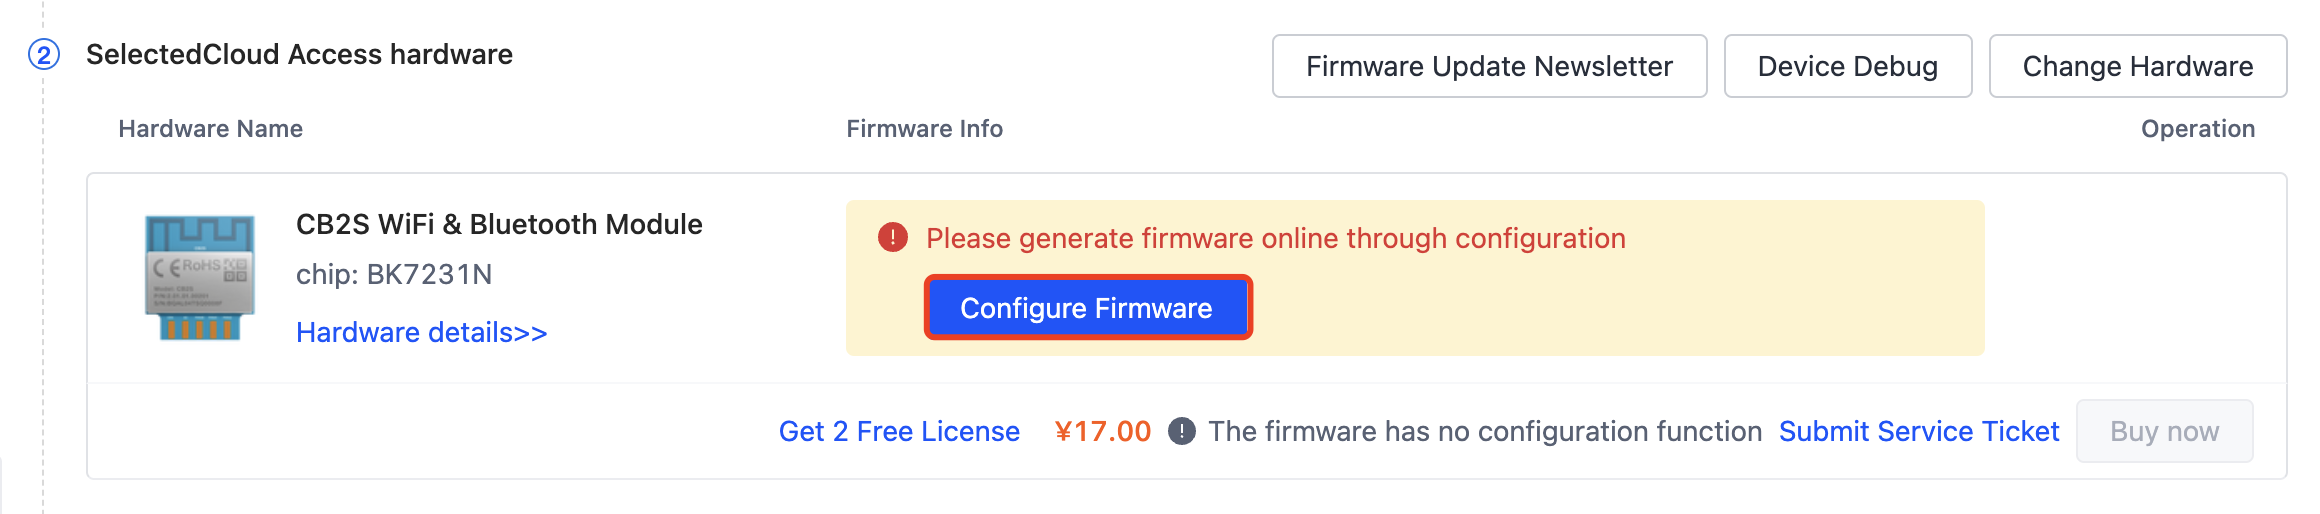The height and width of the screenshot is (514, 2320).
Task: Click the Hardware Name column header
Action: click(x=210, y=129)
